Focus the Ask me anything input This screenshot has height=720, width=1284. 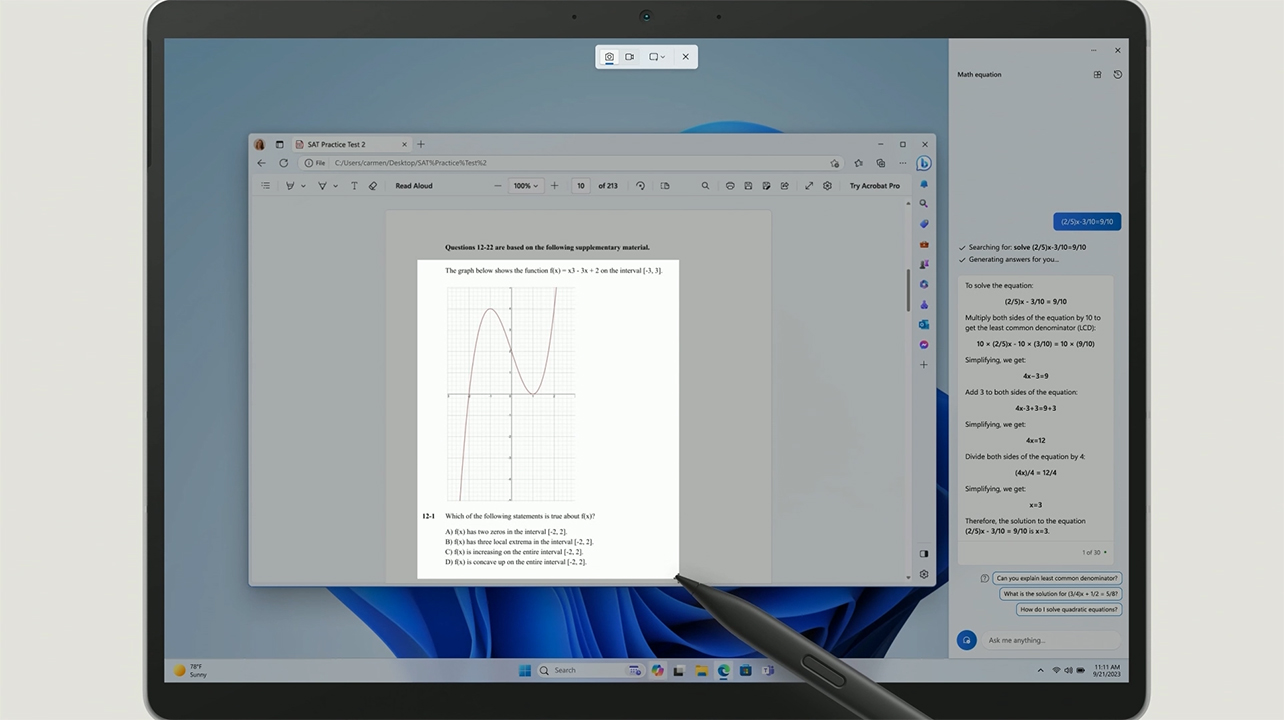pyautogui.click(x=1051, y=640)
